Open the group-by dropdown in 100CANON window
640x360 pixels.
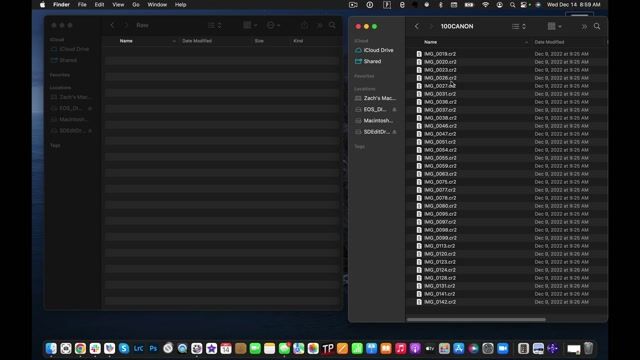point(554,26)
